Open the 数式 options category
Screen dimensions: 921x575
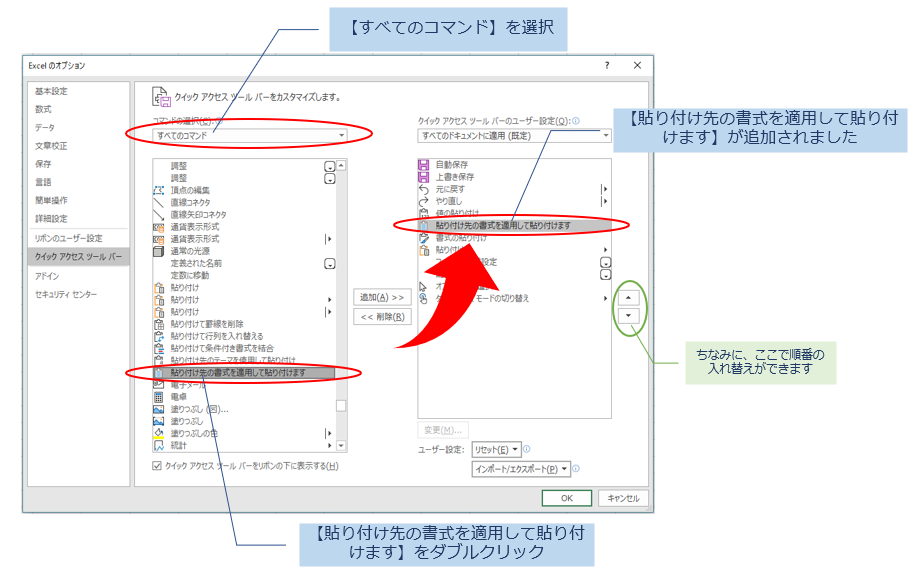44,109
